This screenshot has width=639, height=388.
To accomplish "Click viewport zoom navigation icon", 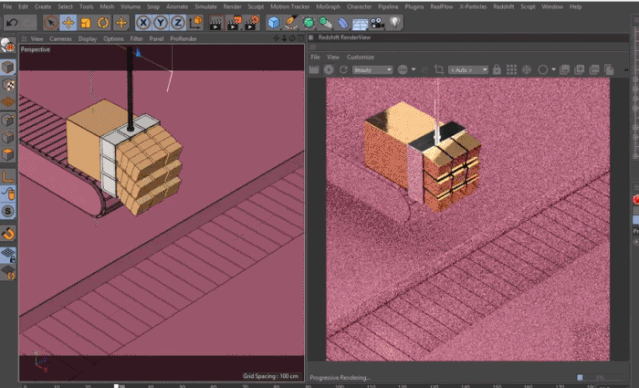I will pos(284,38).
